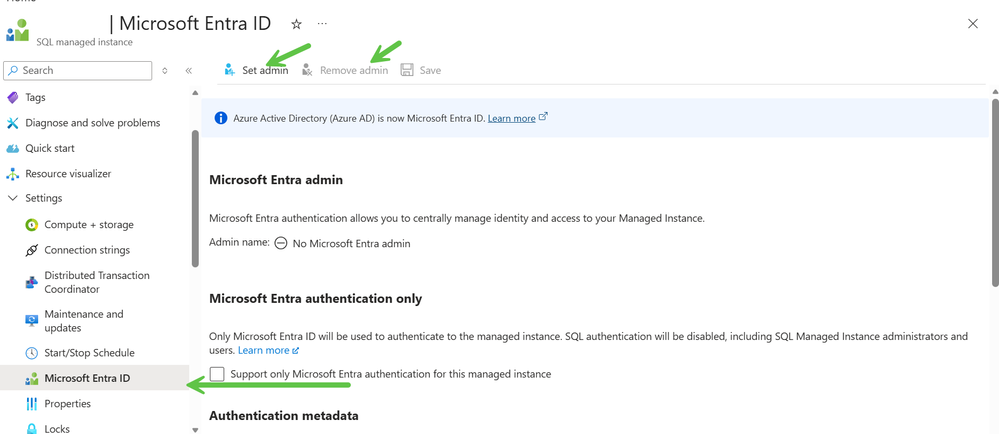999x434 pixels.
Task: Click the Distributed Transaction Coordinator icon
Action: (31, 282)
